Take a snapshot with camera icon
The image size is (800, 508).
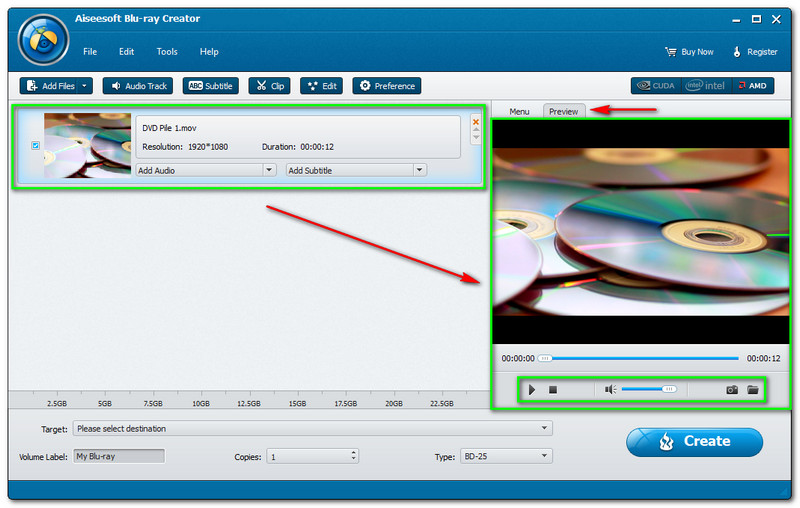point(732,390)
